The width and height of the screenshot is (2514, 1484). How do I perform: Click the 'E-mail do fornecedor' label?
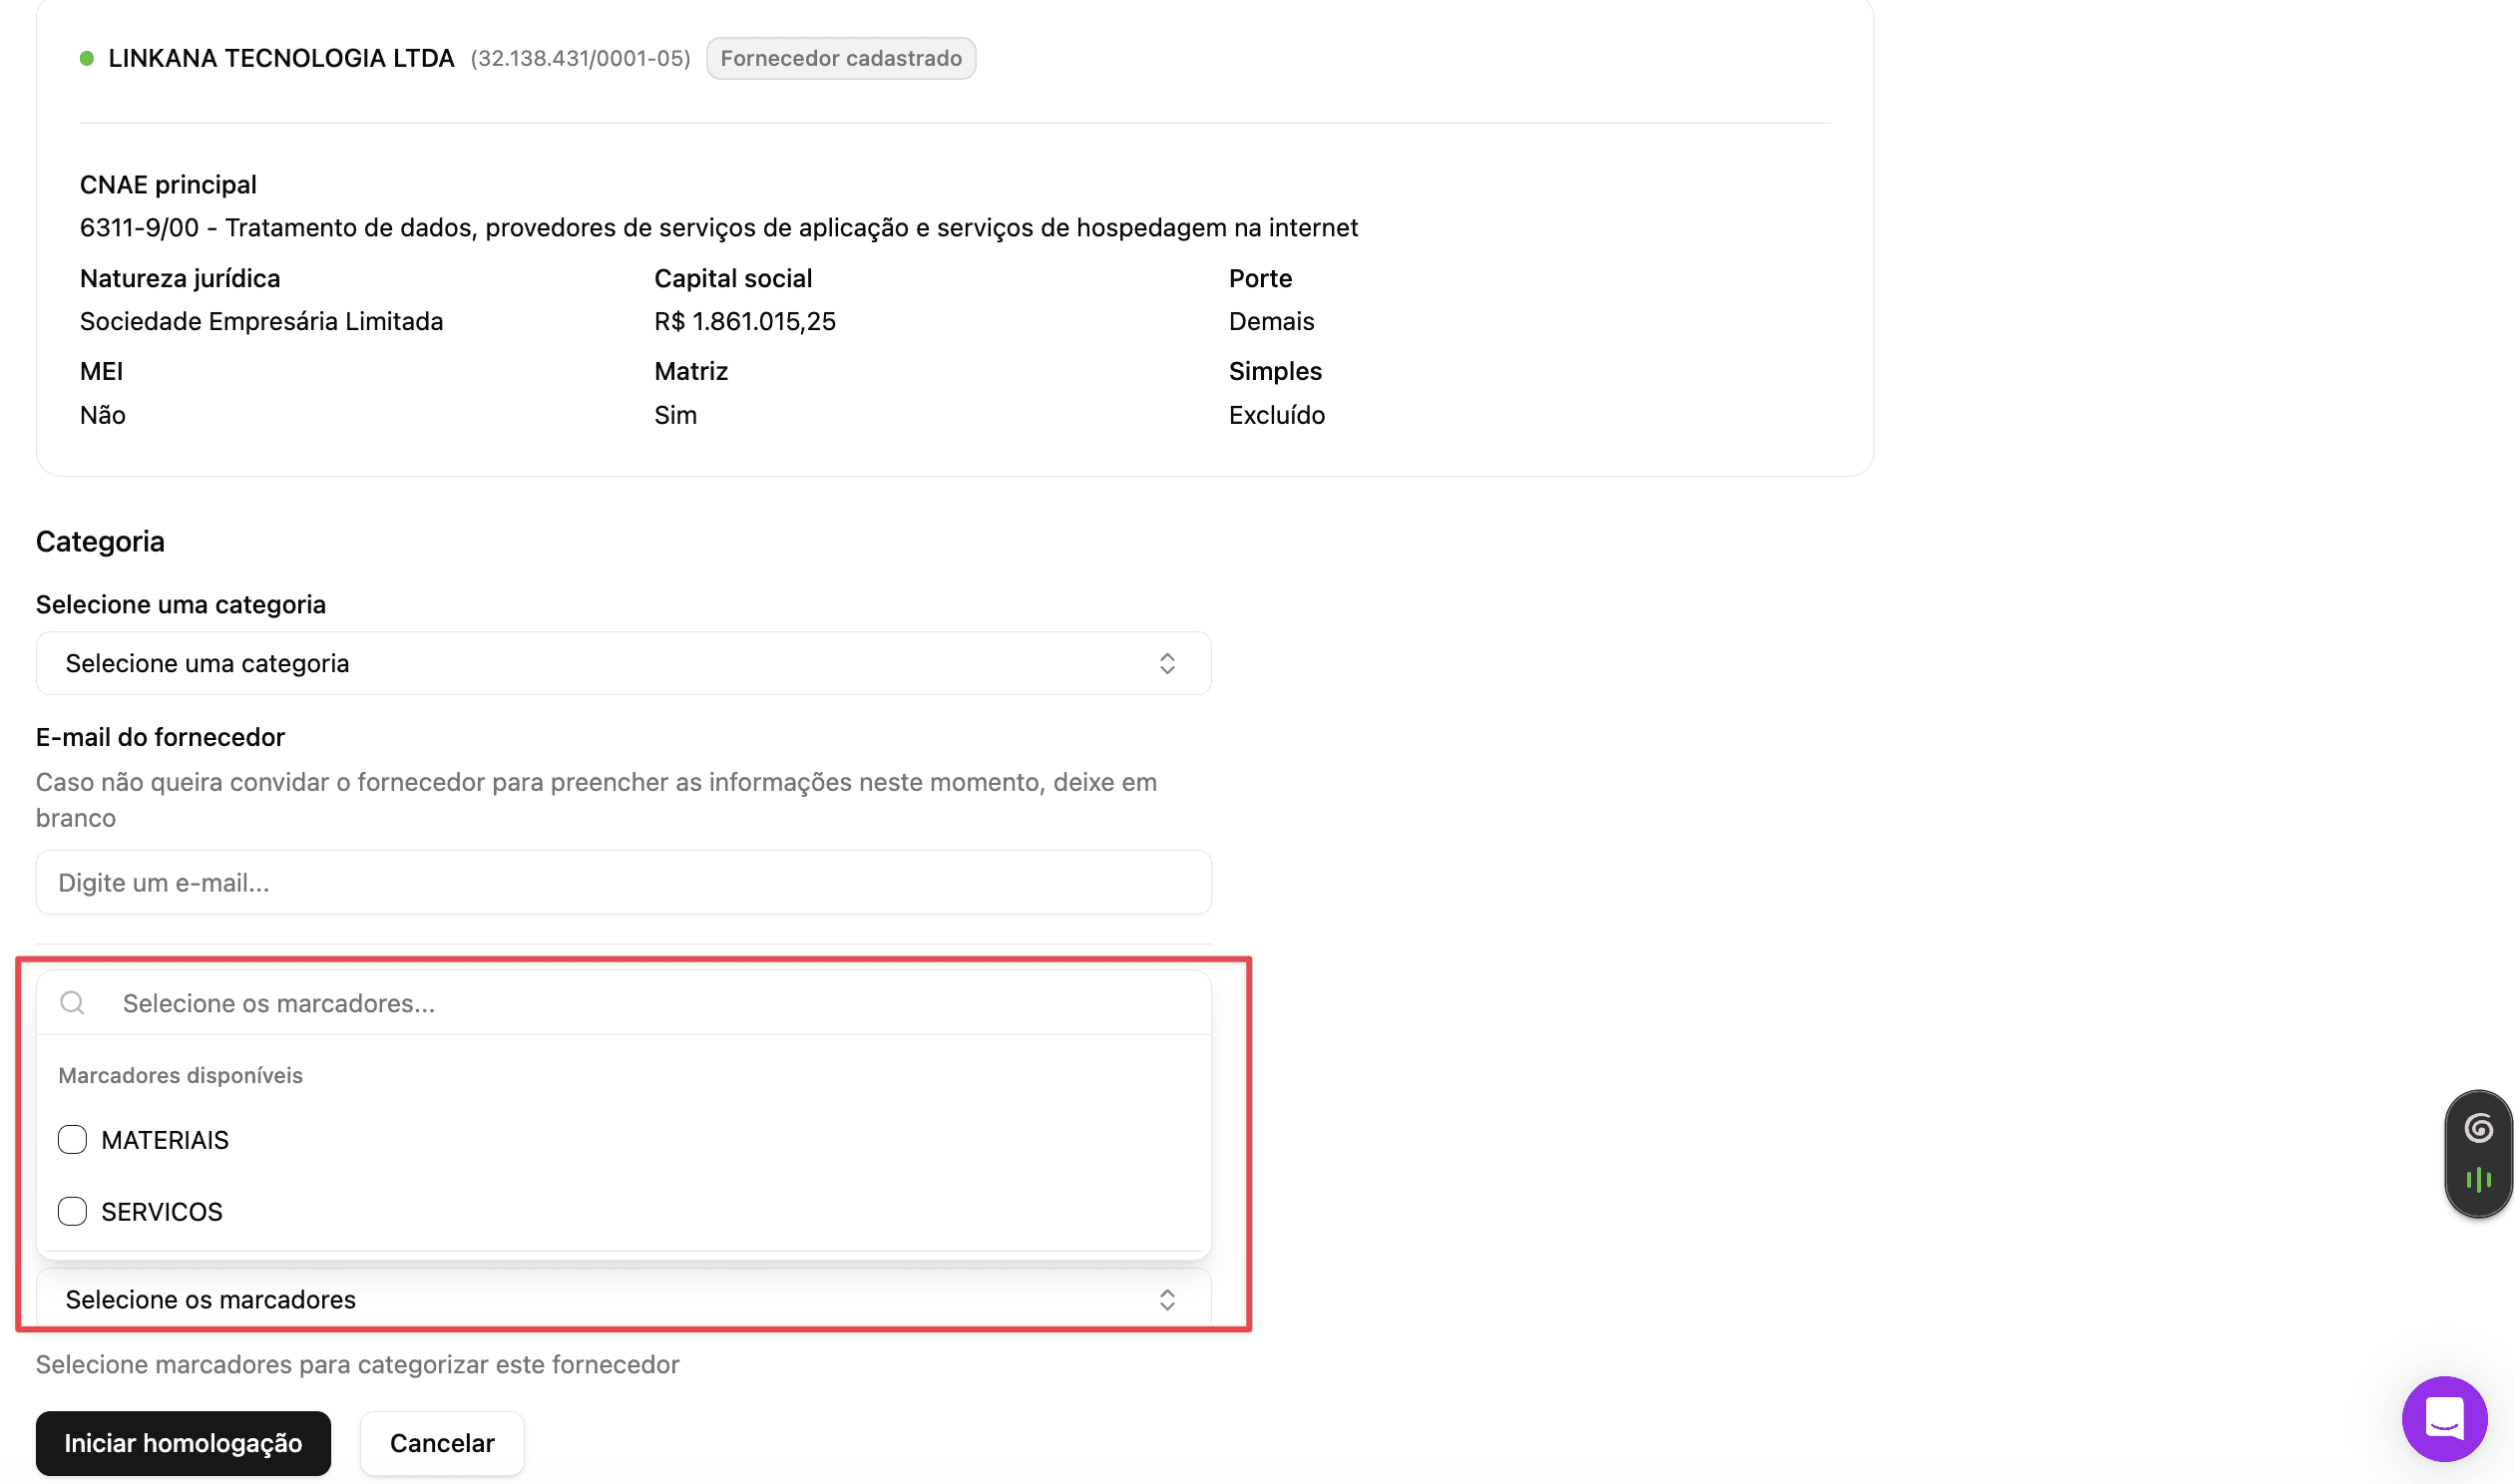click(x=160, y=737)
